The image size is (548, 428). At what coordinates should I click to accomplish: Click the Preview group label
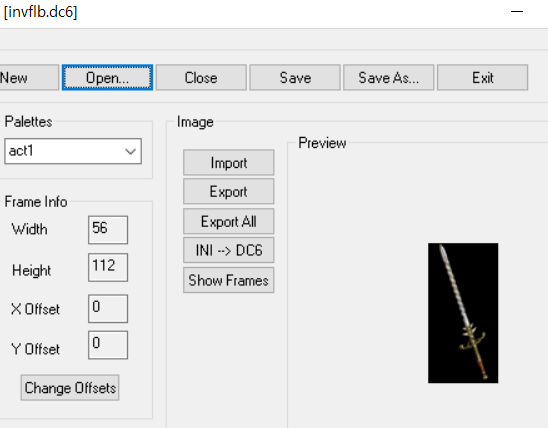pos(322,143)
